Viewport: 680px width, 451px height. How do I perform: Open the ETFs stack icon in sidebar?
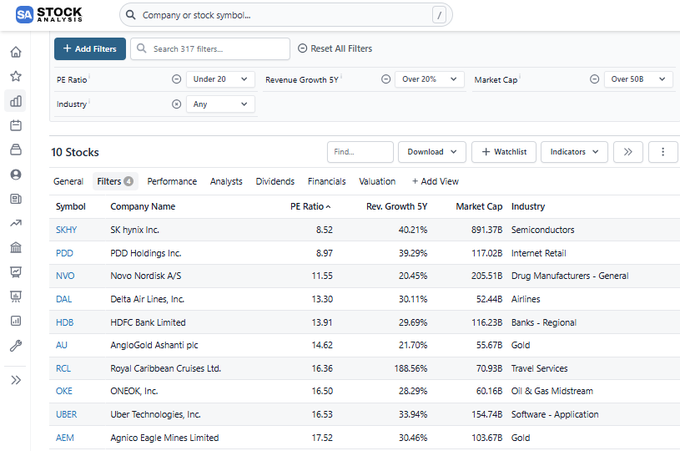pos(16,150)
